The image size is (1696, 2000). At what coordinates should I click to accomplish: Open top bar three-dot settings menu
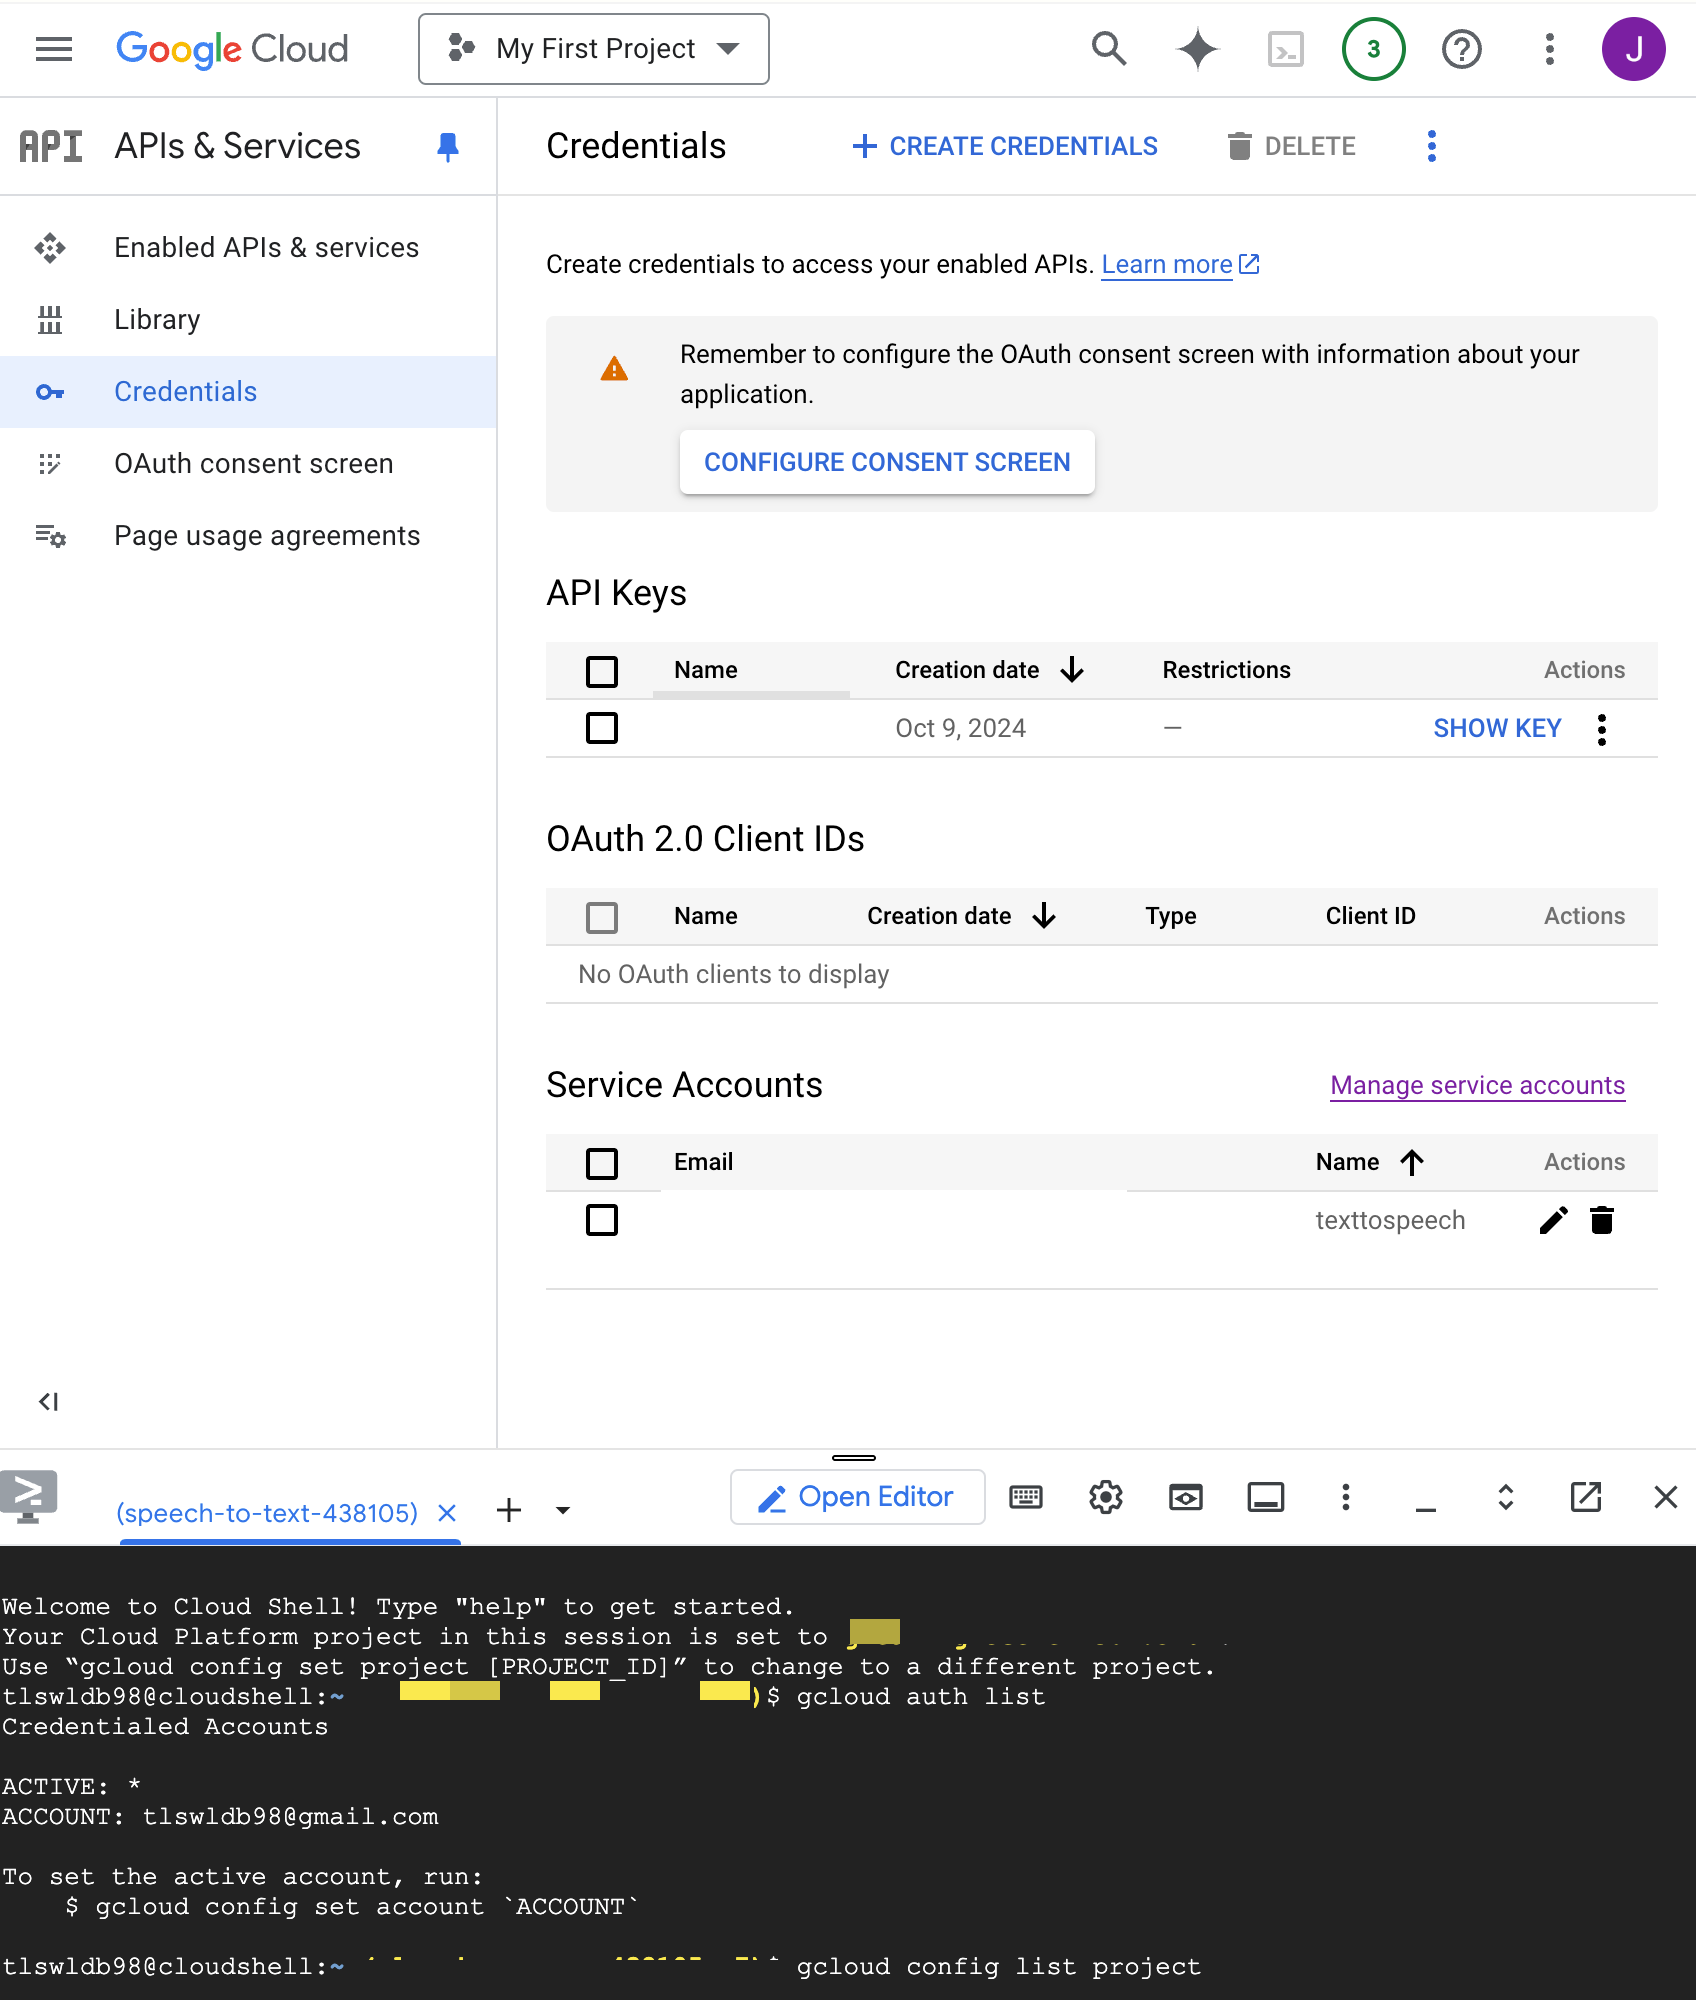[x=1549, y=49]
